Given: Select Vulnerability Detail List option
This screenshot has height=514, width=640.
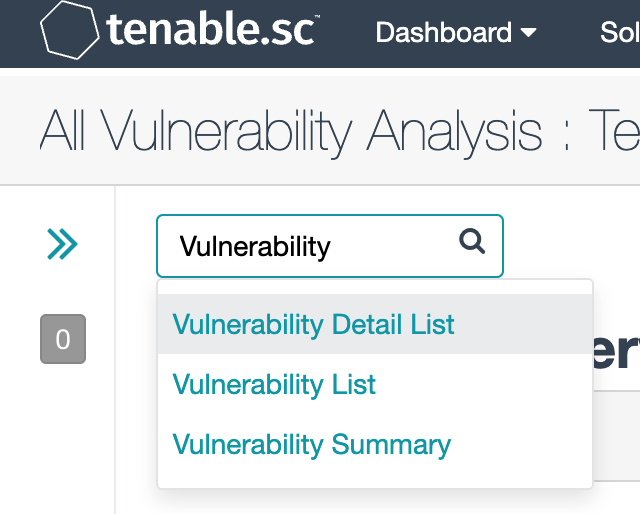Looking at the screenshot, I should (313, 325).
